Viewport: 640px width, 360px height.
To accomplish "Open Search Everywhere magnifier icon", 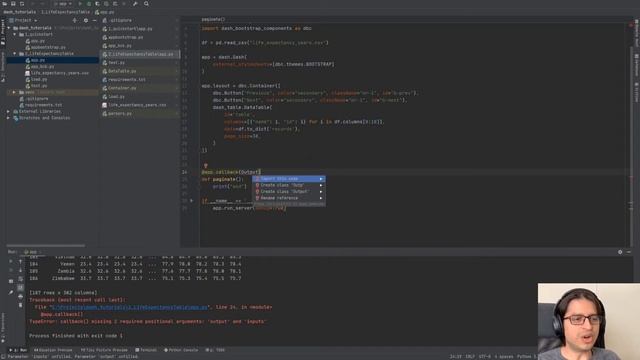I will (146, 4).
